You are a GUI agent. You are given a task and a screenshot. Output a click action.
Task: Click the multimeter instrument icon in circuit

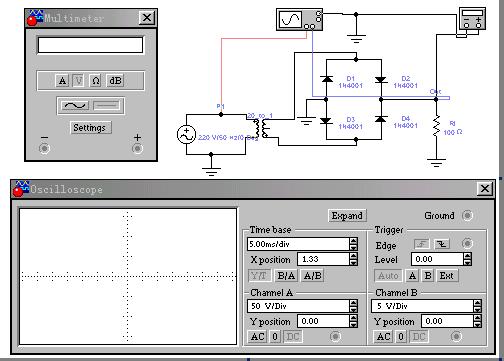coord(472,19)
